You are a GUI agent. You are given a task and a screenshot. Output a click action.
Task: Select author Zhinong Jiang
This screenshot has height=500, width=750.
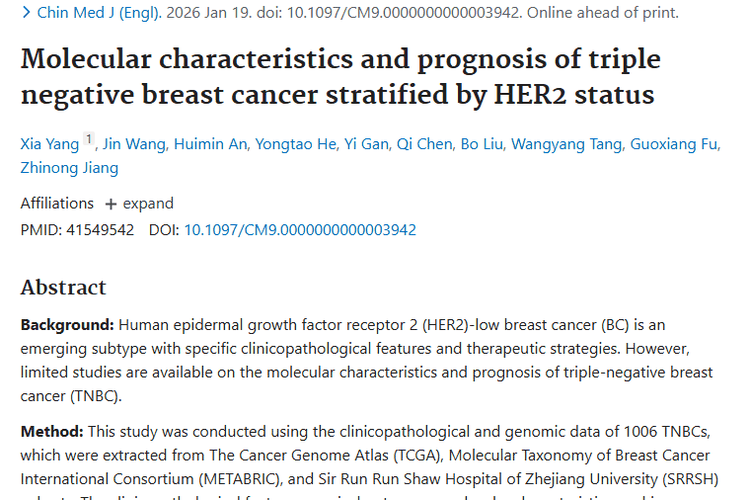coord(68,169)
